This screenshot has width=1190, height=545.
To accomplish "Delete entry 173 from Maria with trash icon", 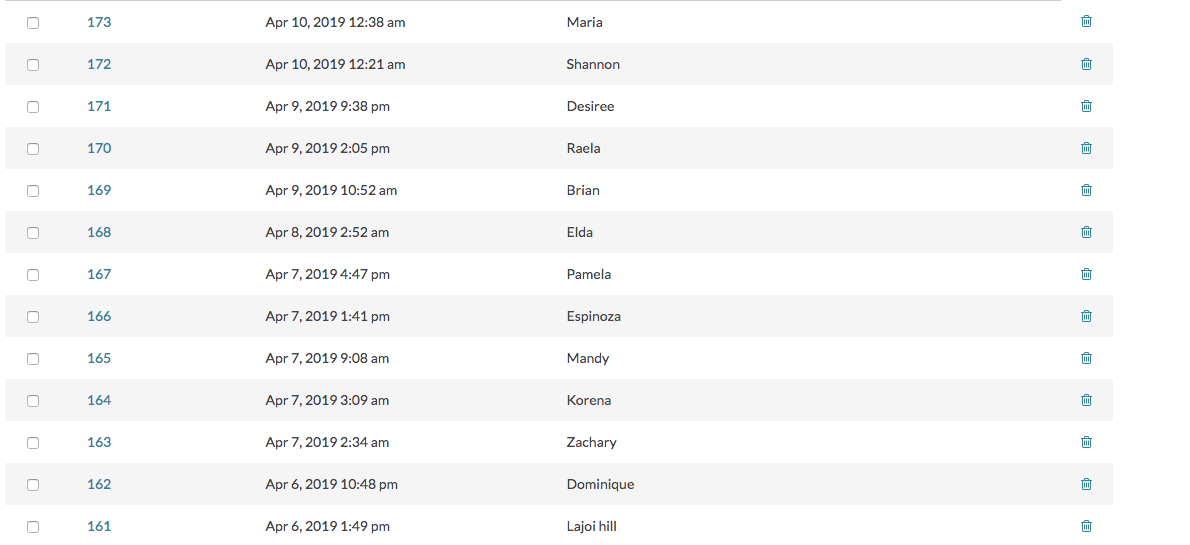I will 1086,21.
